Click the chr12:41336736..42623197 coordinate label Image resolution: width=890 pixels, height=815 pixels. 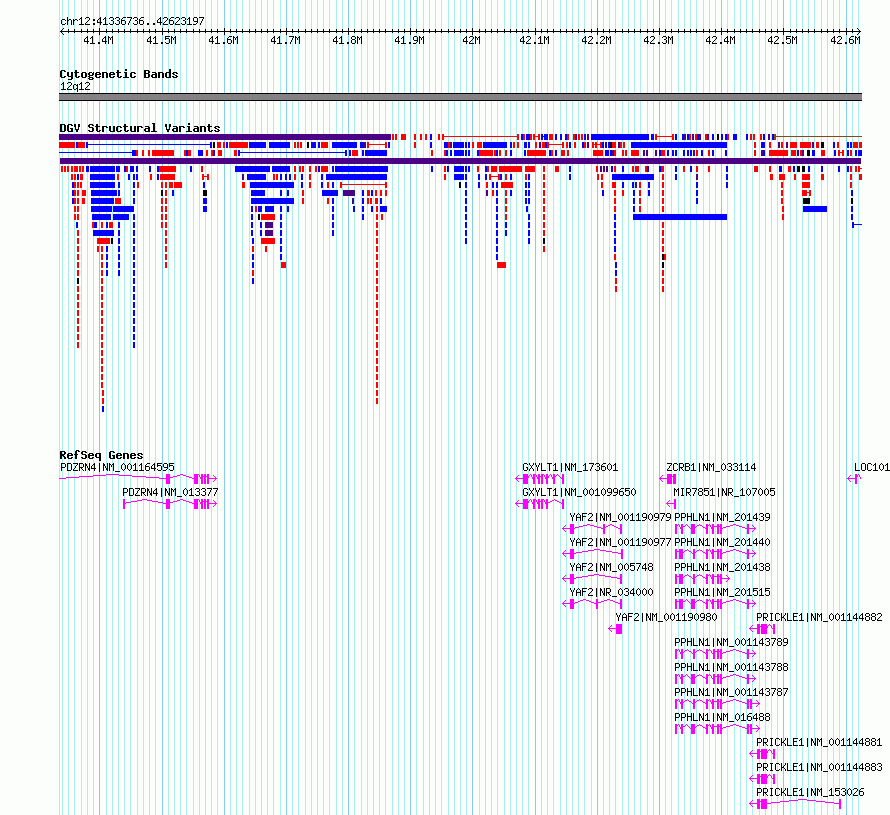(132, 21)
